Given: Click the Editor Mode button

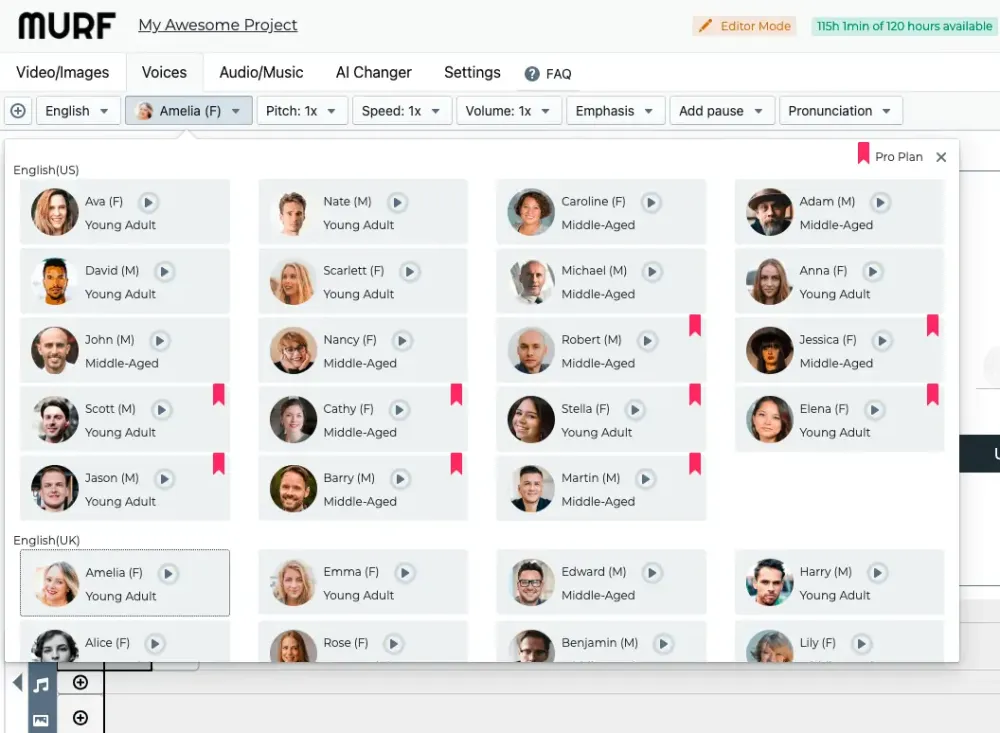Looking at the screenshot, I should 745,26.
